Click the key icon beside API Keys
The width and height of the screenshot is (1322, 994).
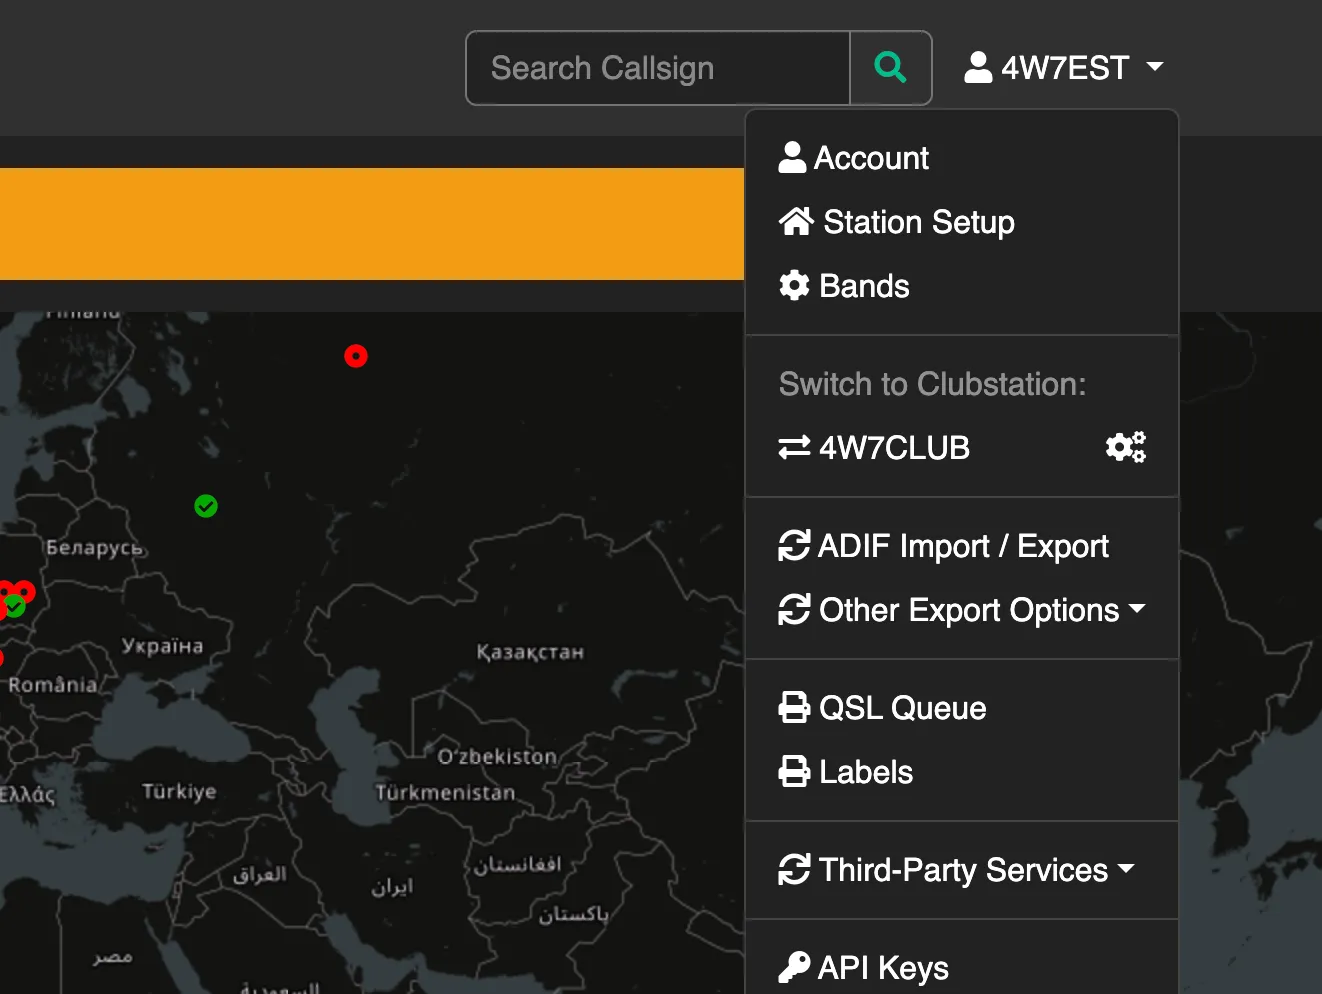tap(794, 967)
